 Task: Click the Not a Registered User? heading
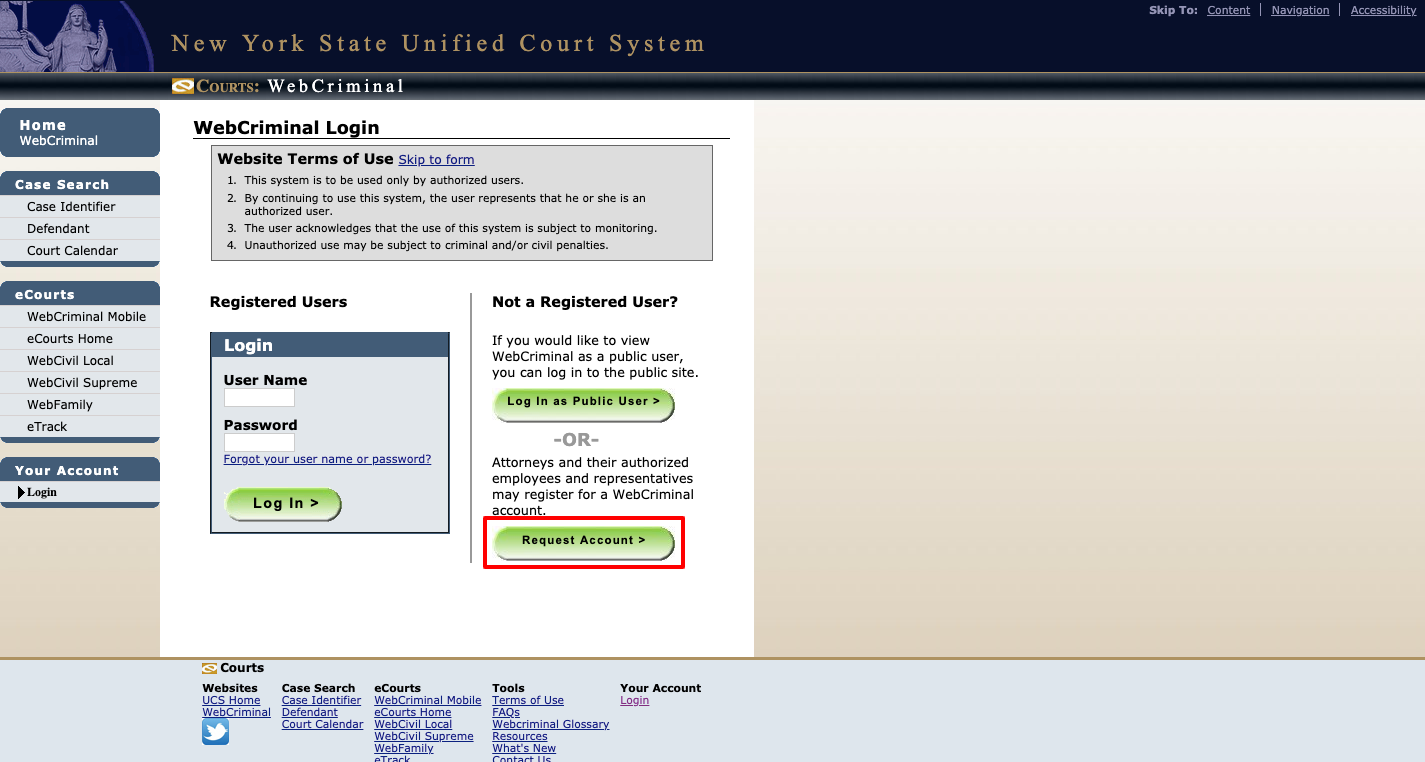pos(585,302)
